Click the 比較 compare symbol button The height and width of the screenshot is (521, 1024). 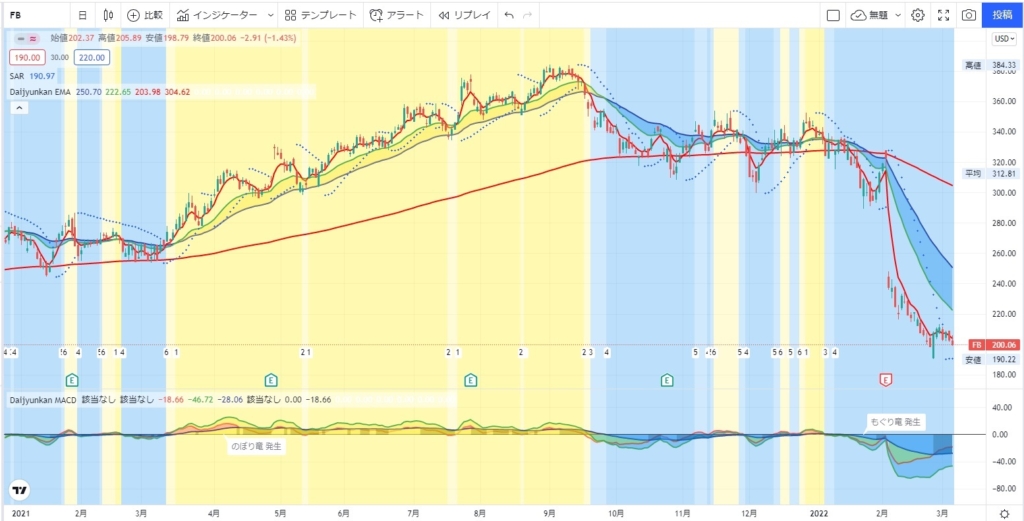coord(145,15)
